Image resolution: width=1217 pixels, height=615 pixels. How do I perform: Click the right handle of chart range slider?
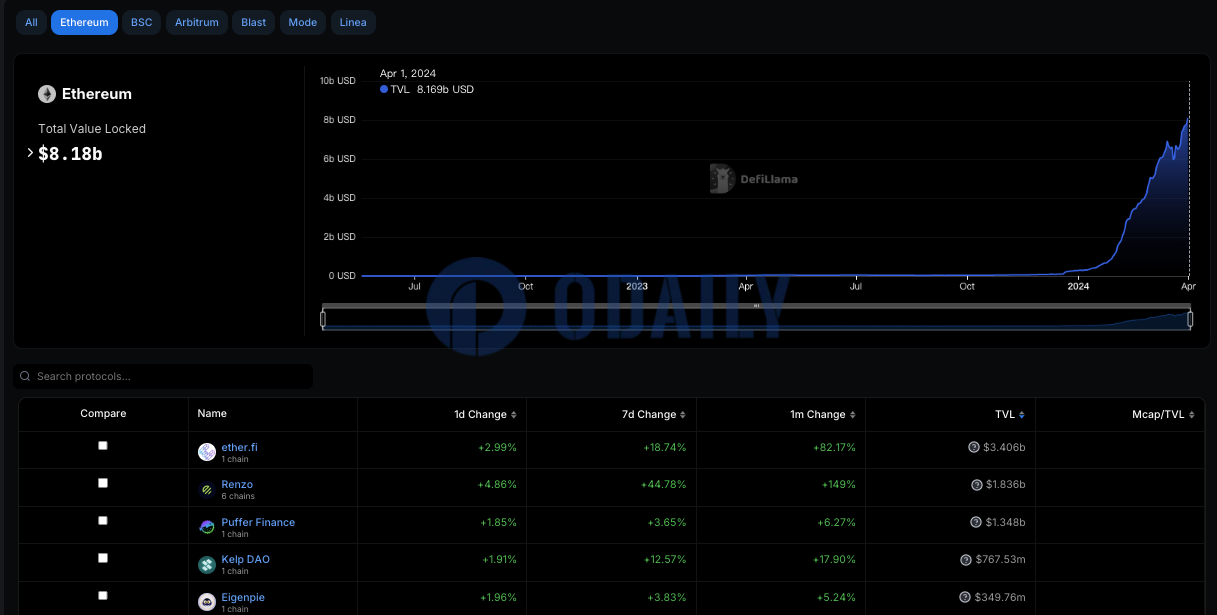[x=1190, y=319]
